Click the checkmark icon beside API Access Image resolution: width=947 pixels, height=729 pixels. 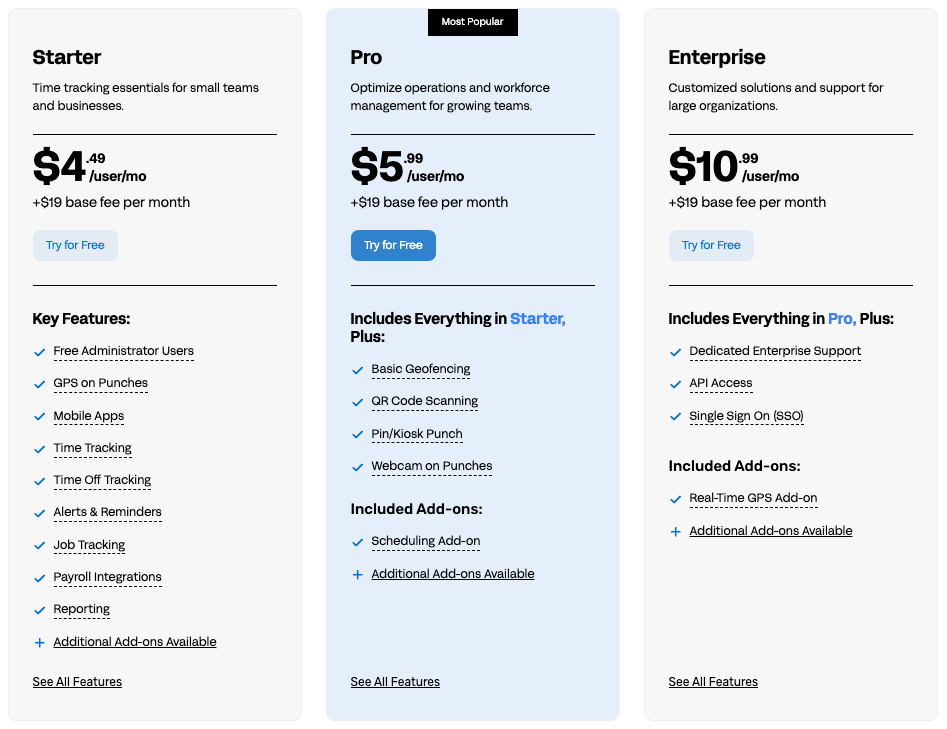[676, 384]
